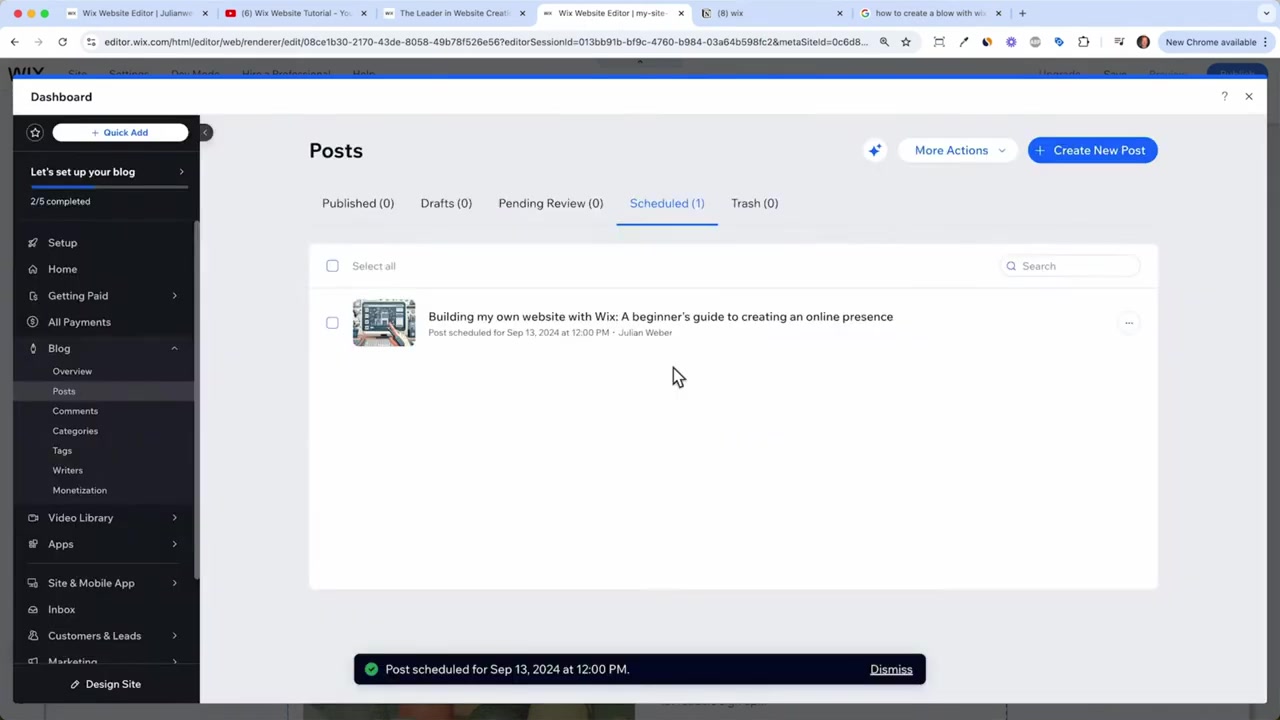1280x720 pixels.
Task: Open the AI assistant sparkle icon
Action: [875, 150]
